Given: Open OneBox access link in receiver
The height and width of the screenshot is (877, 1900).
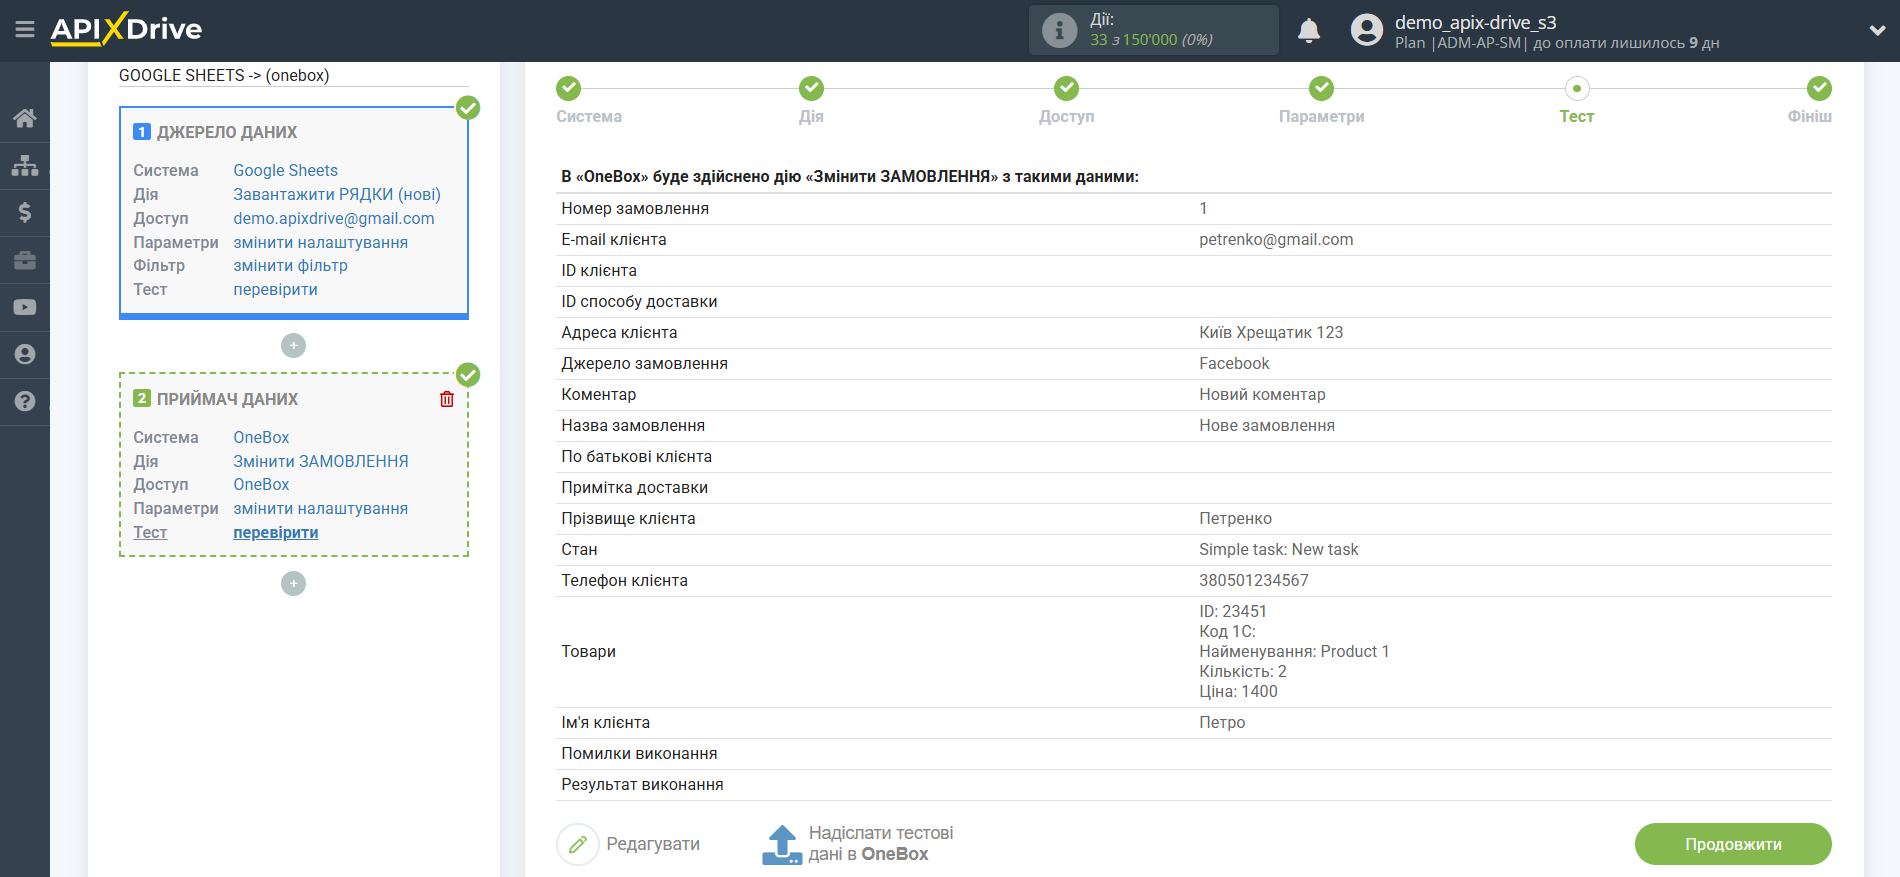Looking at the screenshot, I should click(261, 485).
